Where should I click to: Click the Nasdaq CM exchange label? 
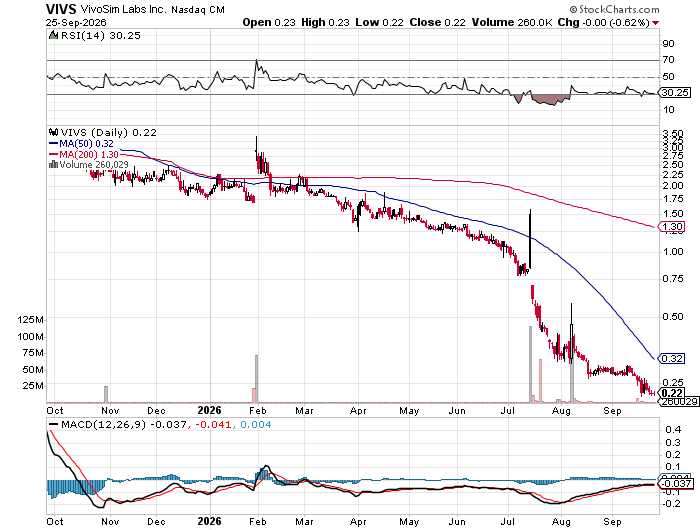click(198, 10)
